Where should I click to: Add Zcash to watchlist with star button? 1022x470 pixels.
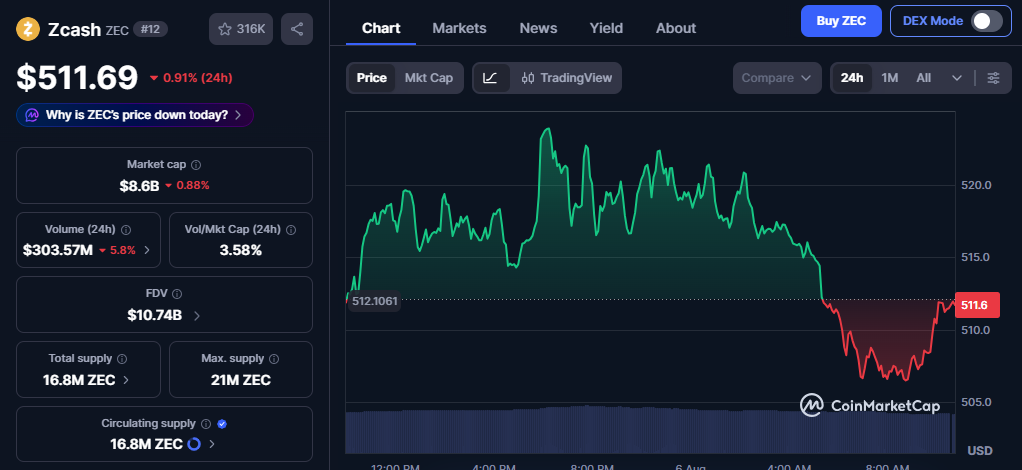(241, 29)
